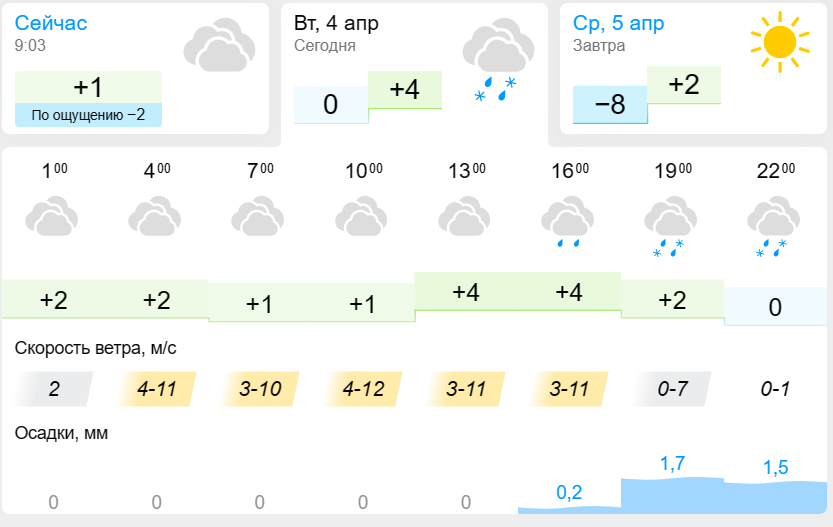833x527 pixels.
Task: Click the 0,2 mm precipitation value
Action: click(x=570, y=492)
